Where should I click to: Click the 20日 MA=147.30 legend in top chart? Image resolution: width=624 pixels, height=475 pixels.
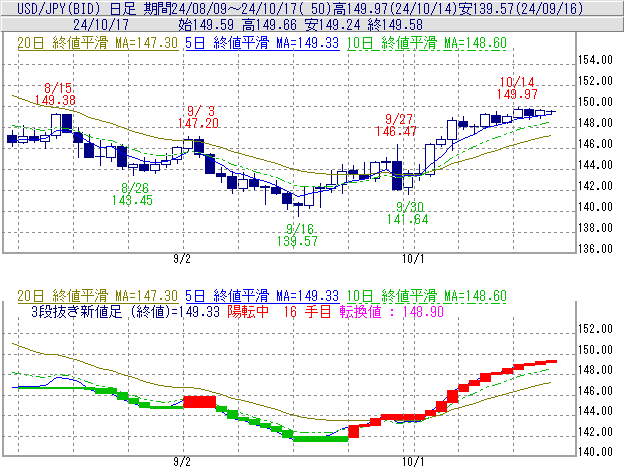coord(98,43)
